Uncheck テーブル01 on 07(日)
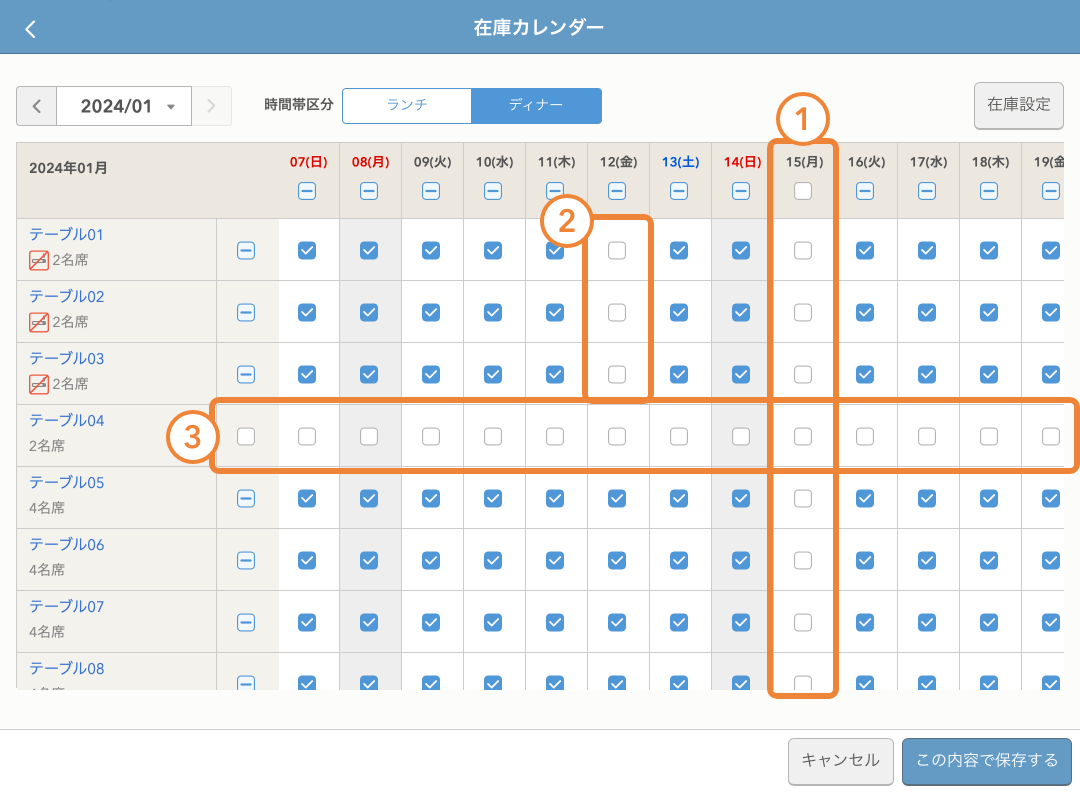The height and width of the screenshot is (794, 1080). (x=307, y=251)
